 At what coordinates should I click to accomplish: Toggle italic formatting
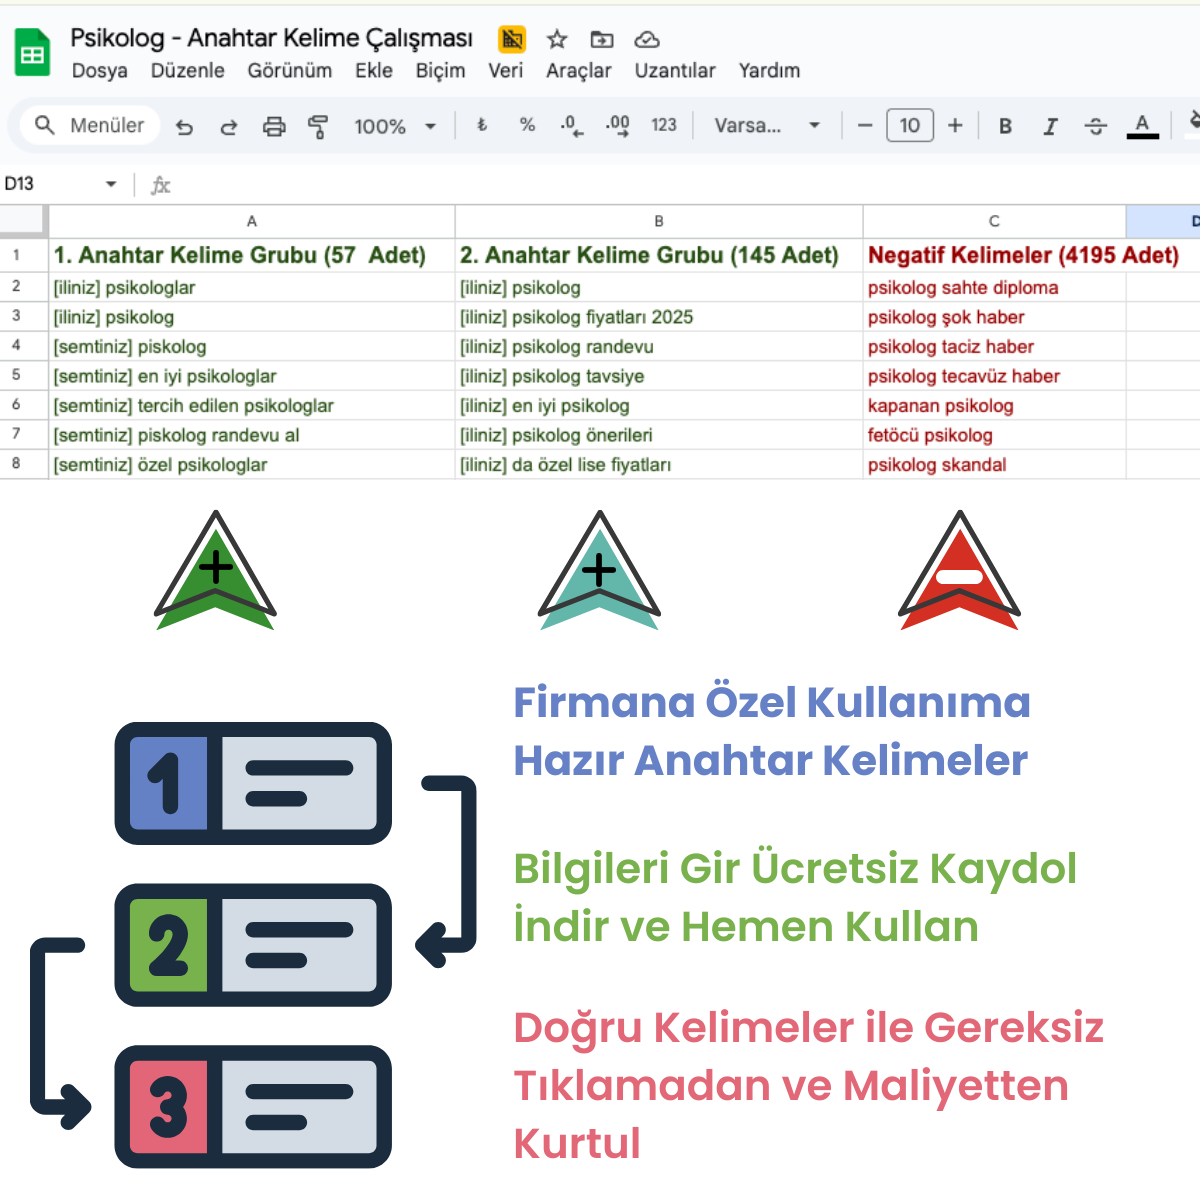tap(1050, 126)
